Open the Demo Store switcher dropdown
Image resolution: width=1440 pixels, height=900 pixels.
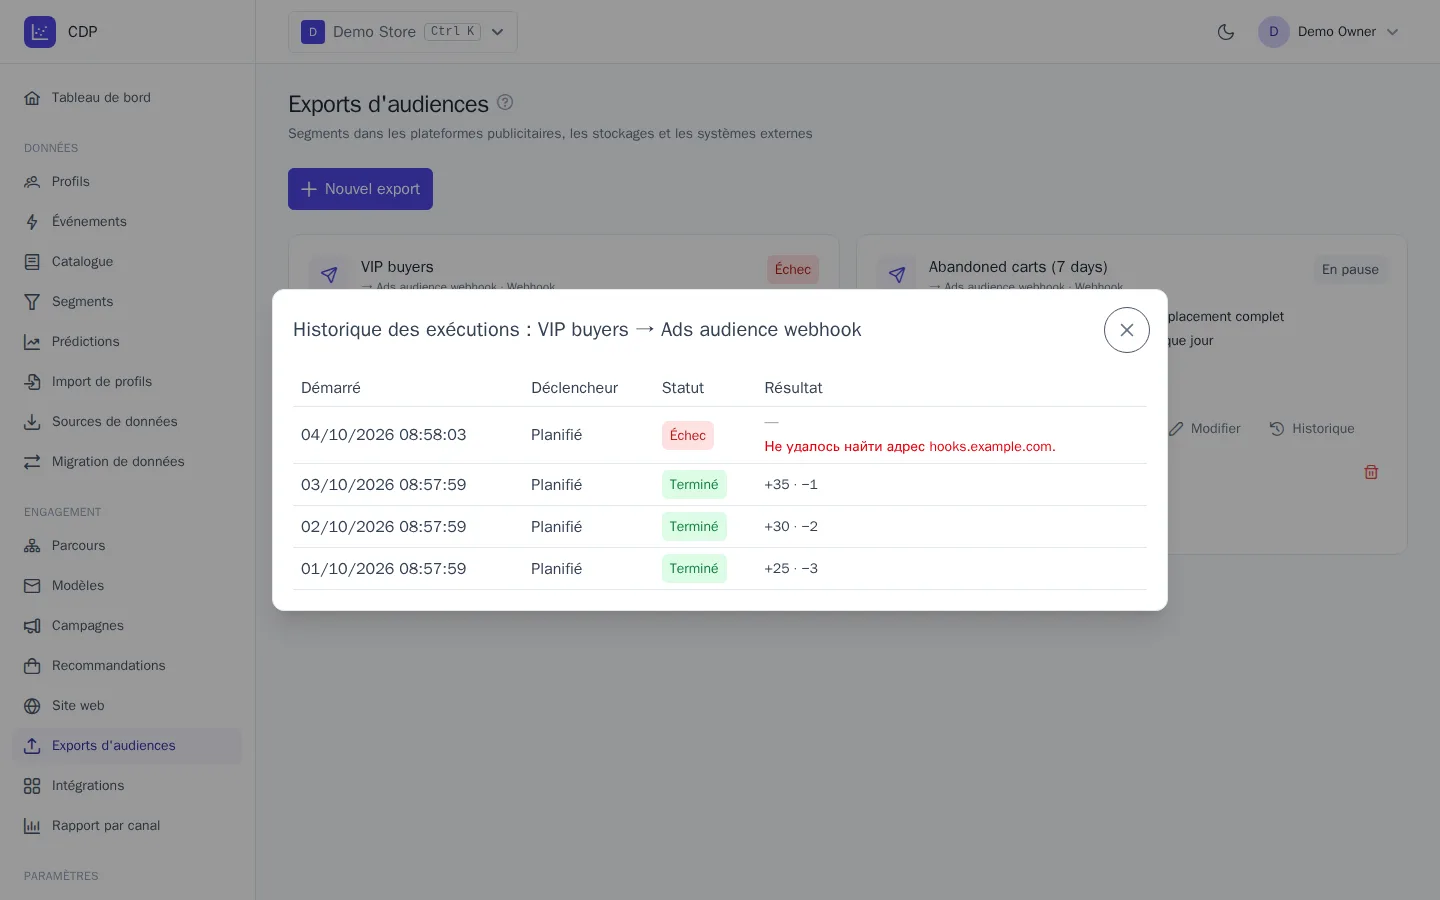pyautogui.click(x=403, y=32)
